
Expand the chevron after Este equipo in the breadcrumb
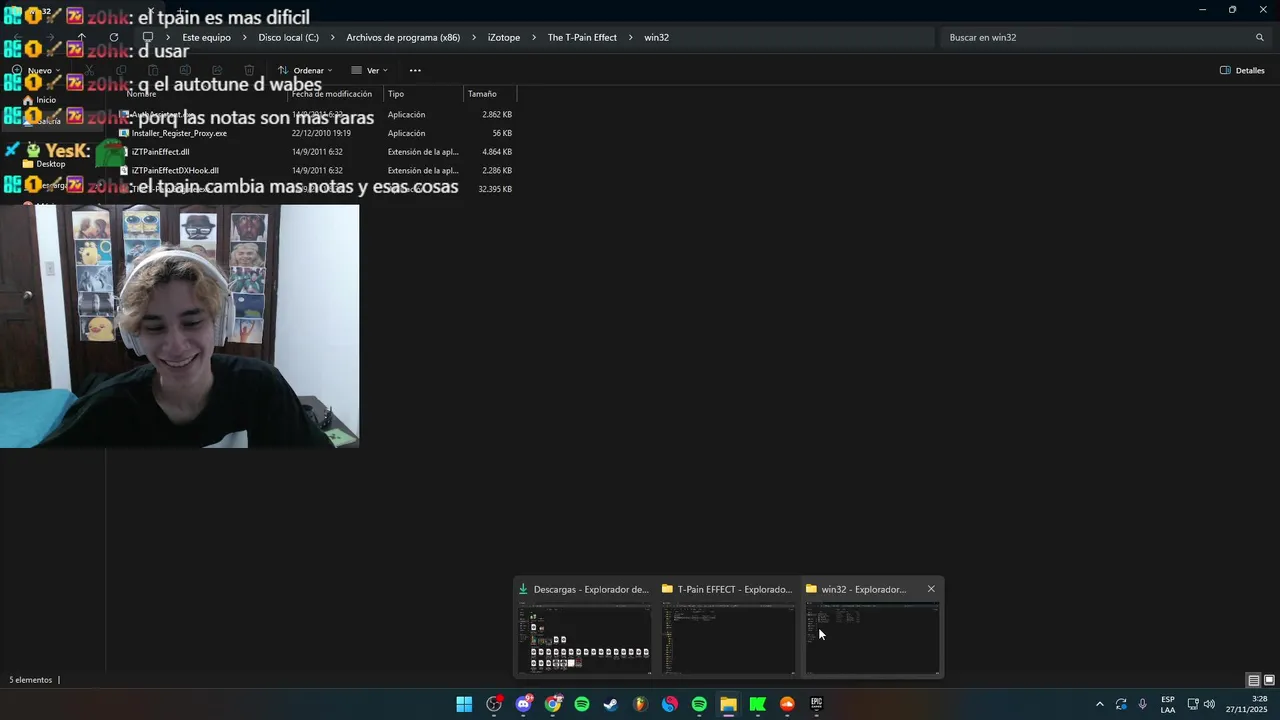pyautogui.click(x=245, y=37)
